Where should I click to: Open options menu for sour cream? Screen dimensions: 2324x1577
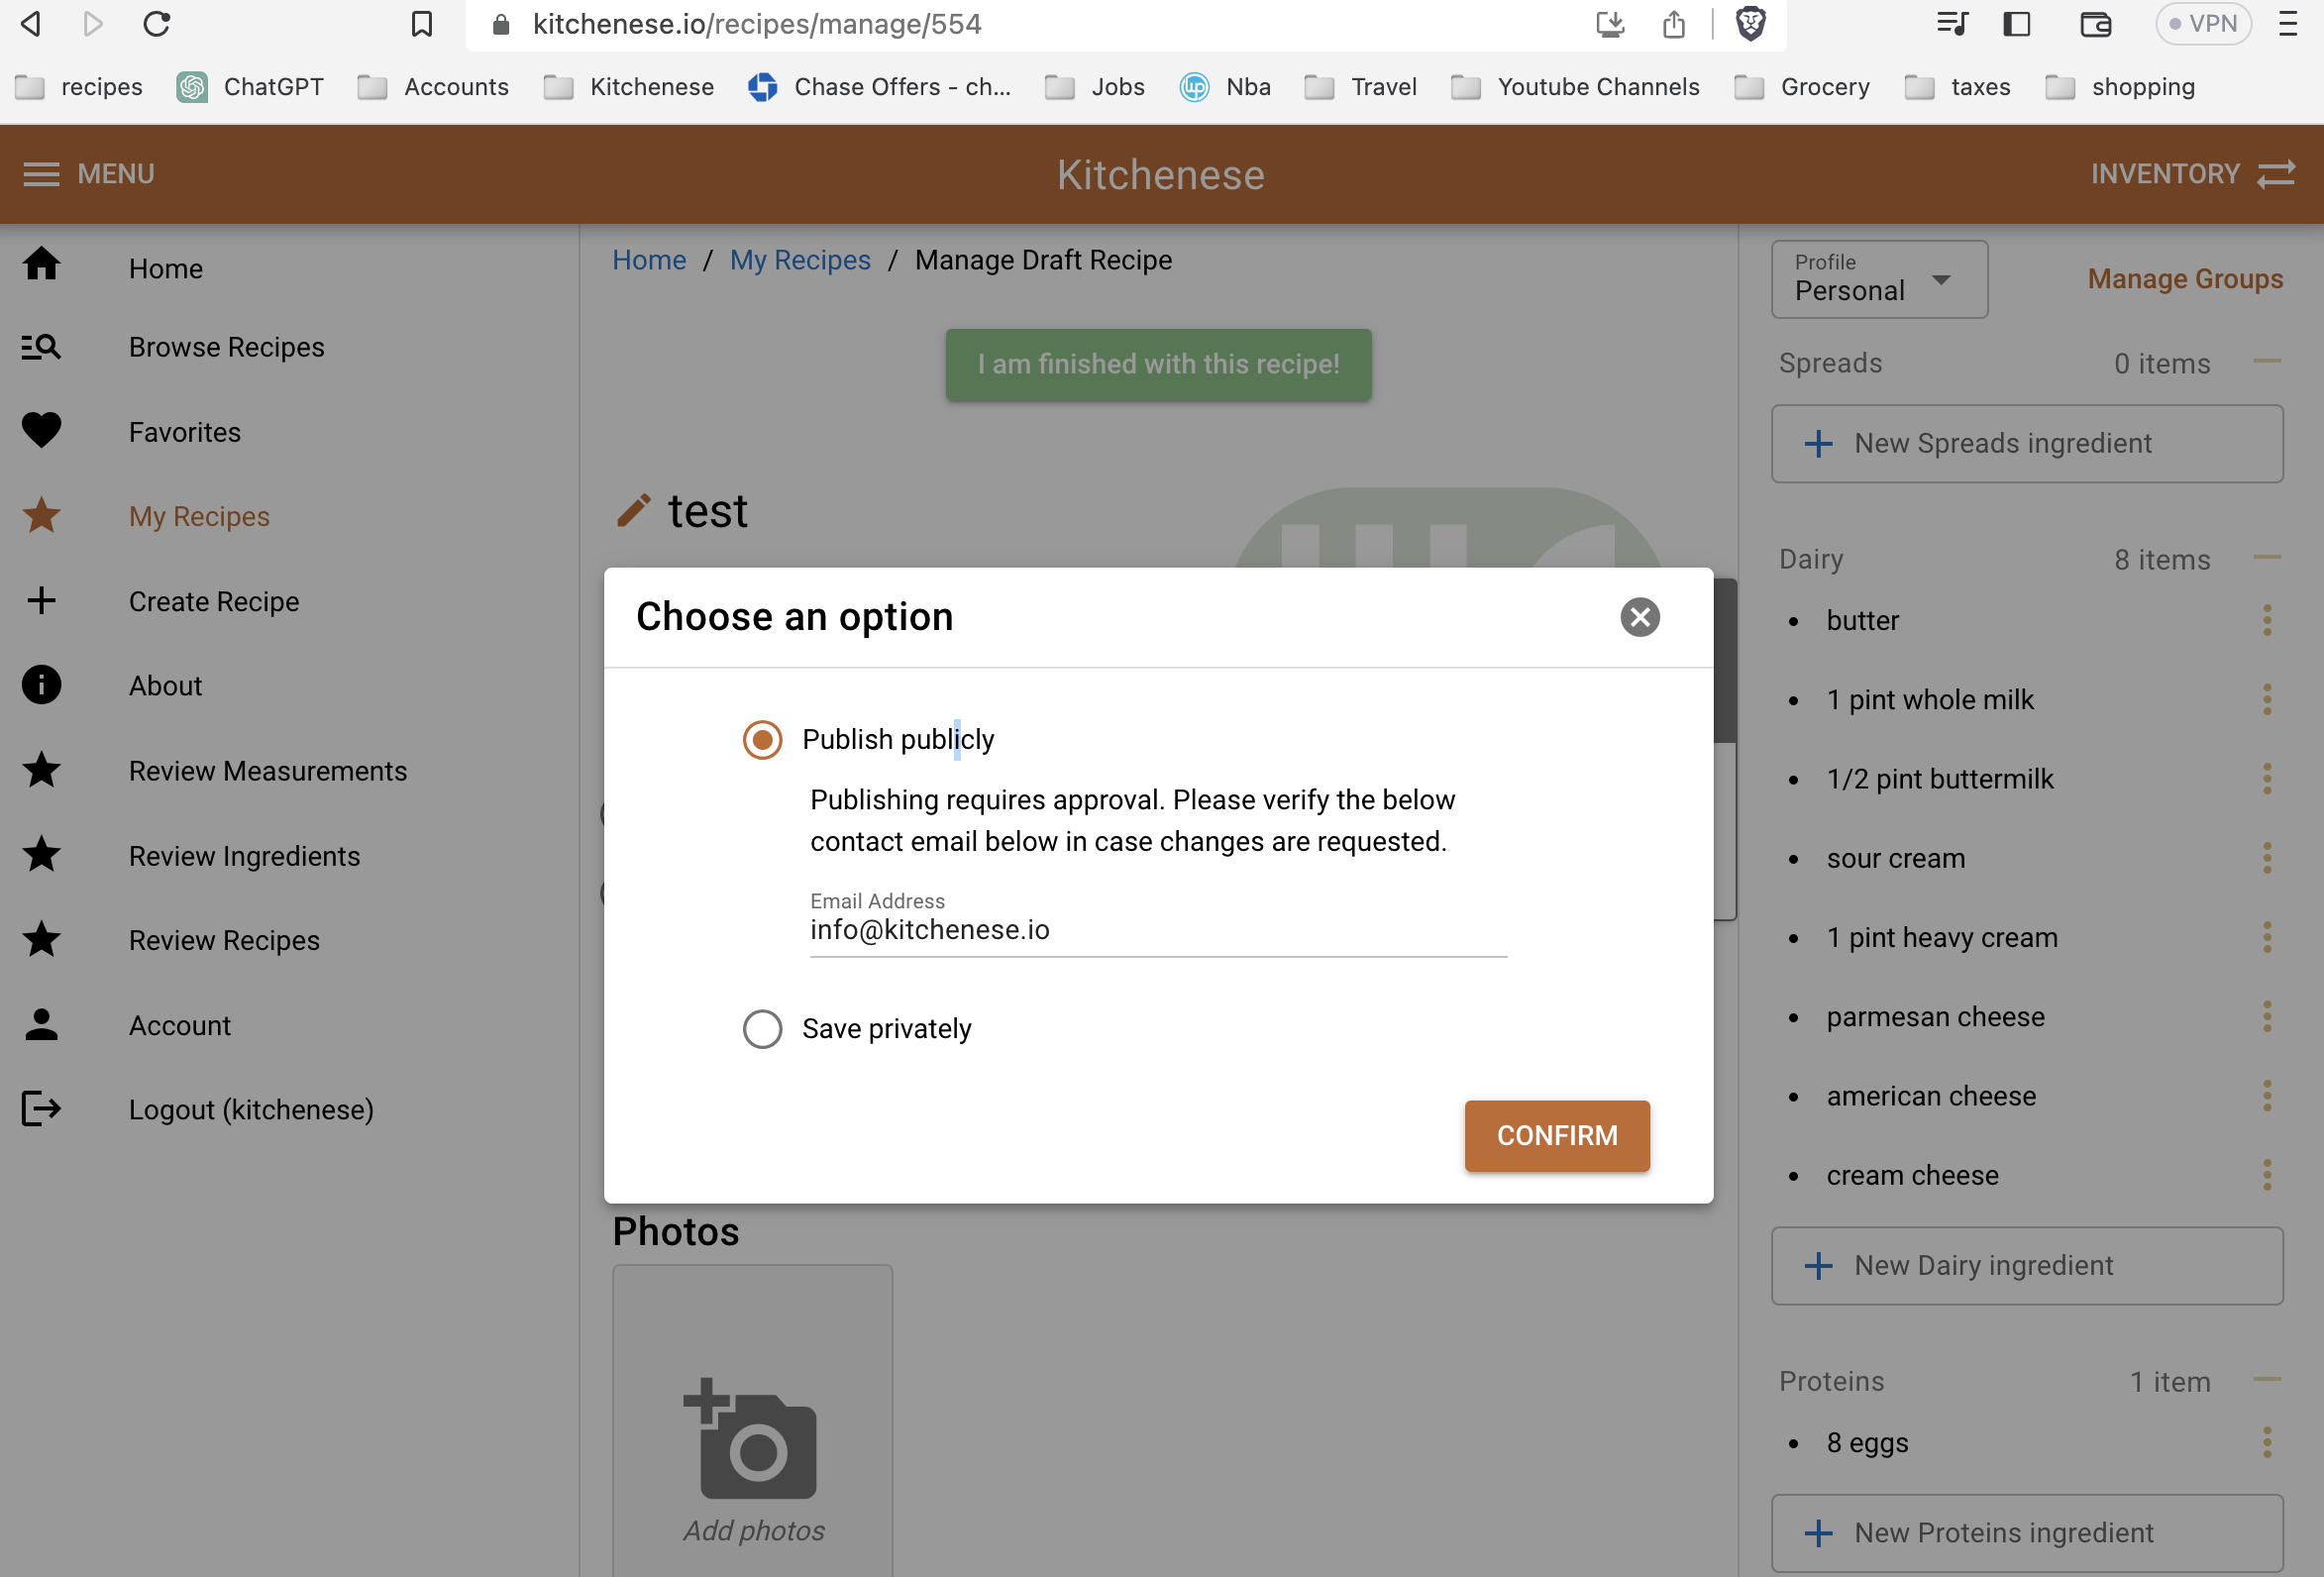pos(2267,858)
